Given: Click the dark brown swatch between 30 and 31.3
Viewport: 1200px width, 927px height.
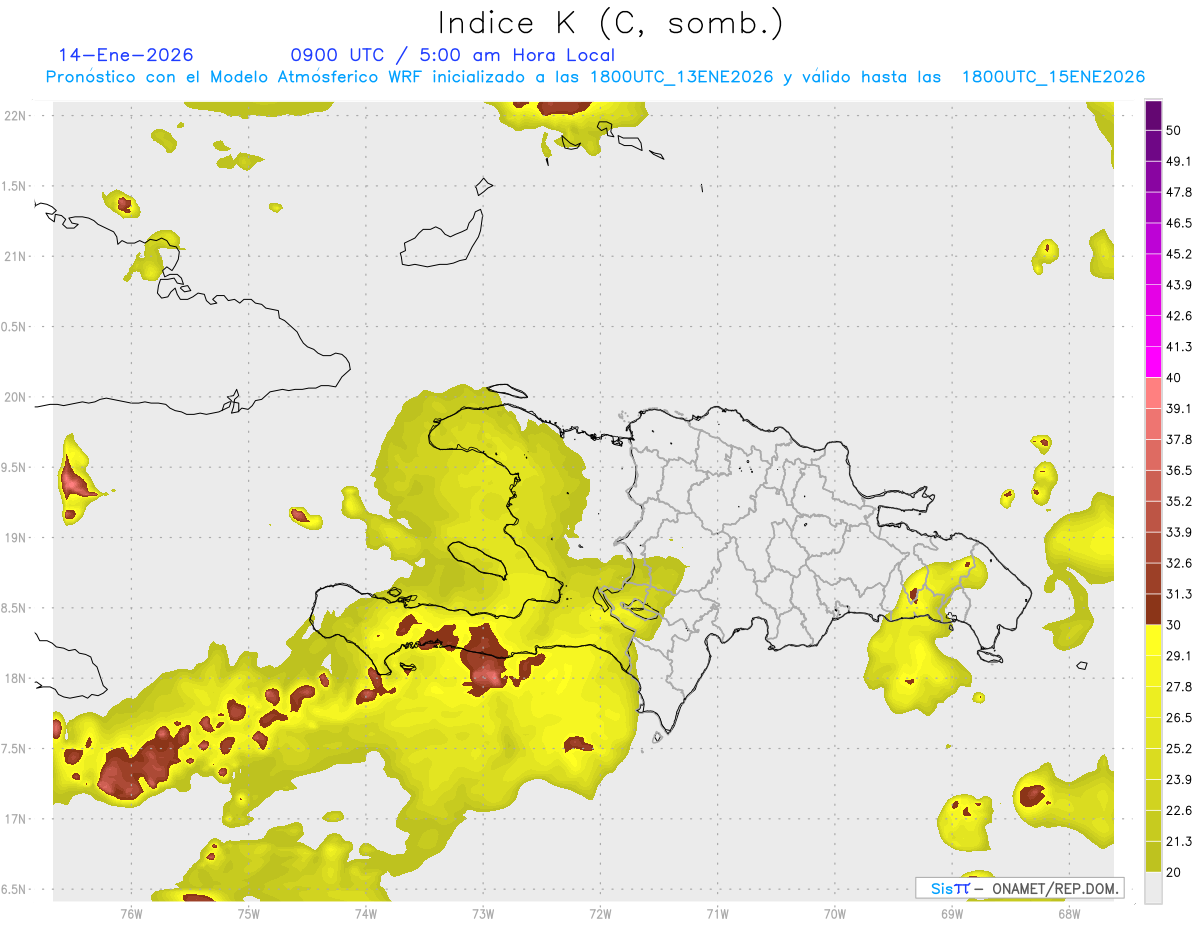Looking at the screenshot, I should 1153,610.
